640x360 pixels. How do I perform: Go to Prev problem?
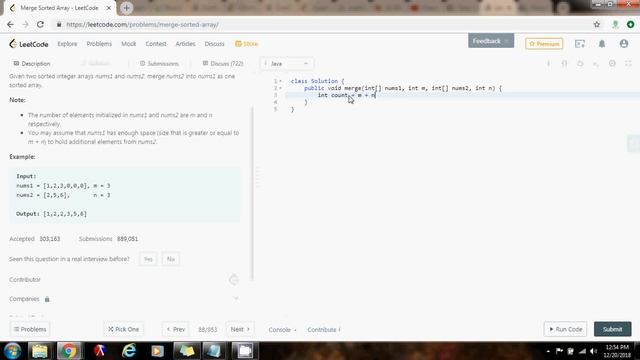(x=176, y=329)
